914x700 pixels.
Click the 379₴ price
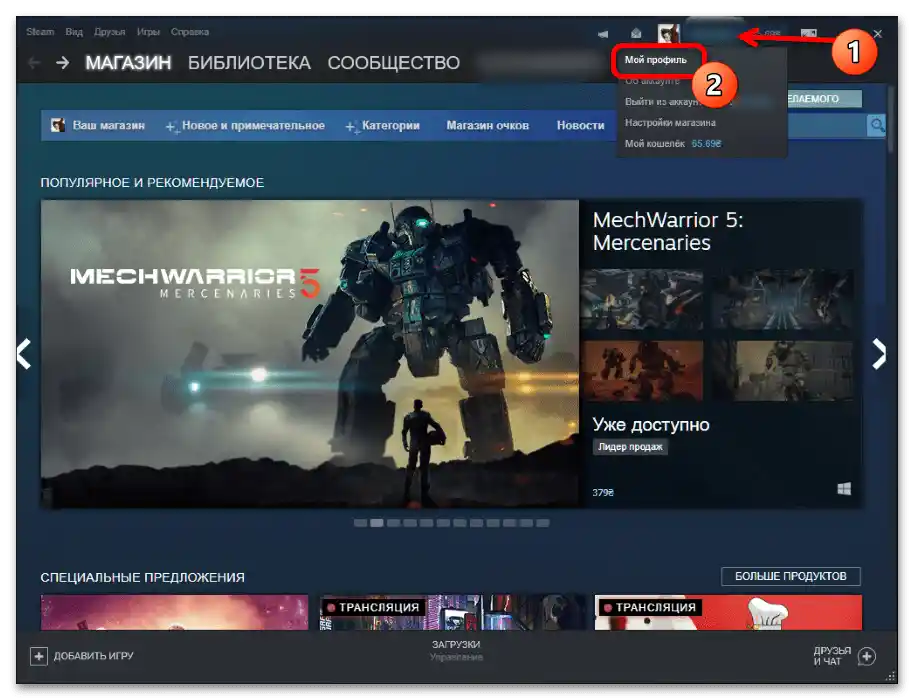(x=603, y=493)
